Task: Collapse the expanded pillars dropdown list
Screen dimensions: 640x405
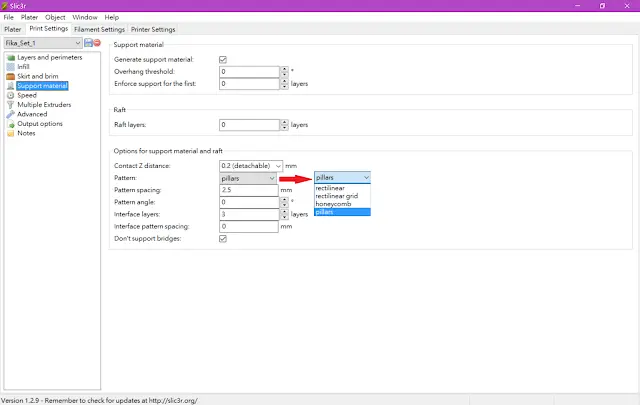Action: [342, 177]
